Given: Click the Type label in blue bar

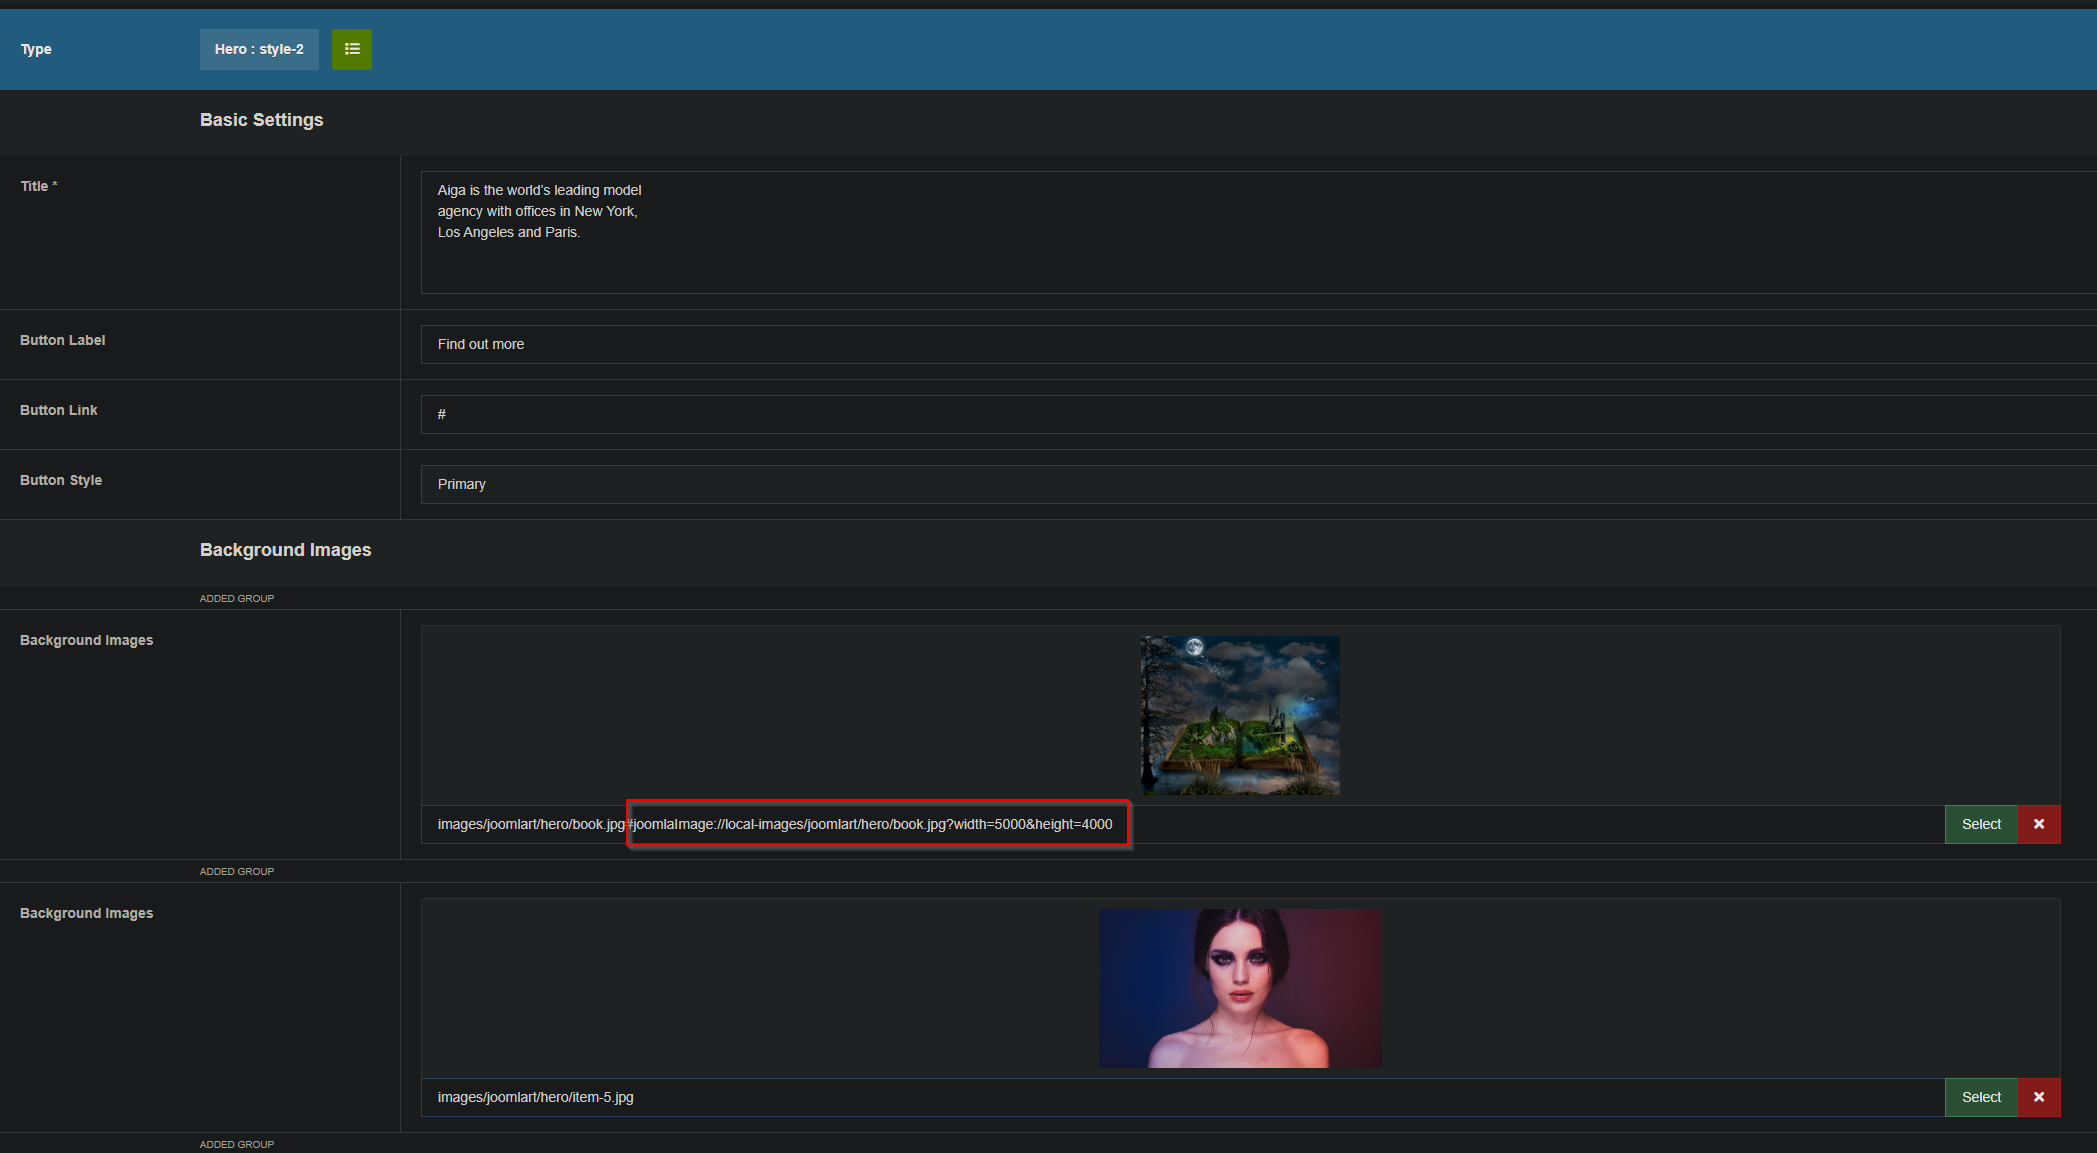Looking at the screenshot, I should point(36,49).
